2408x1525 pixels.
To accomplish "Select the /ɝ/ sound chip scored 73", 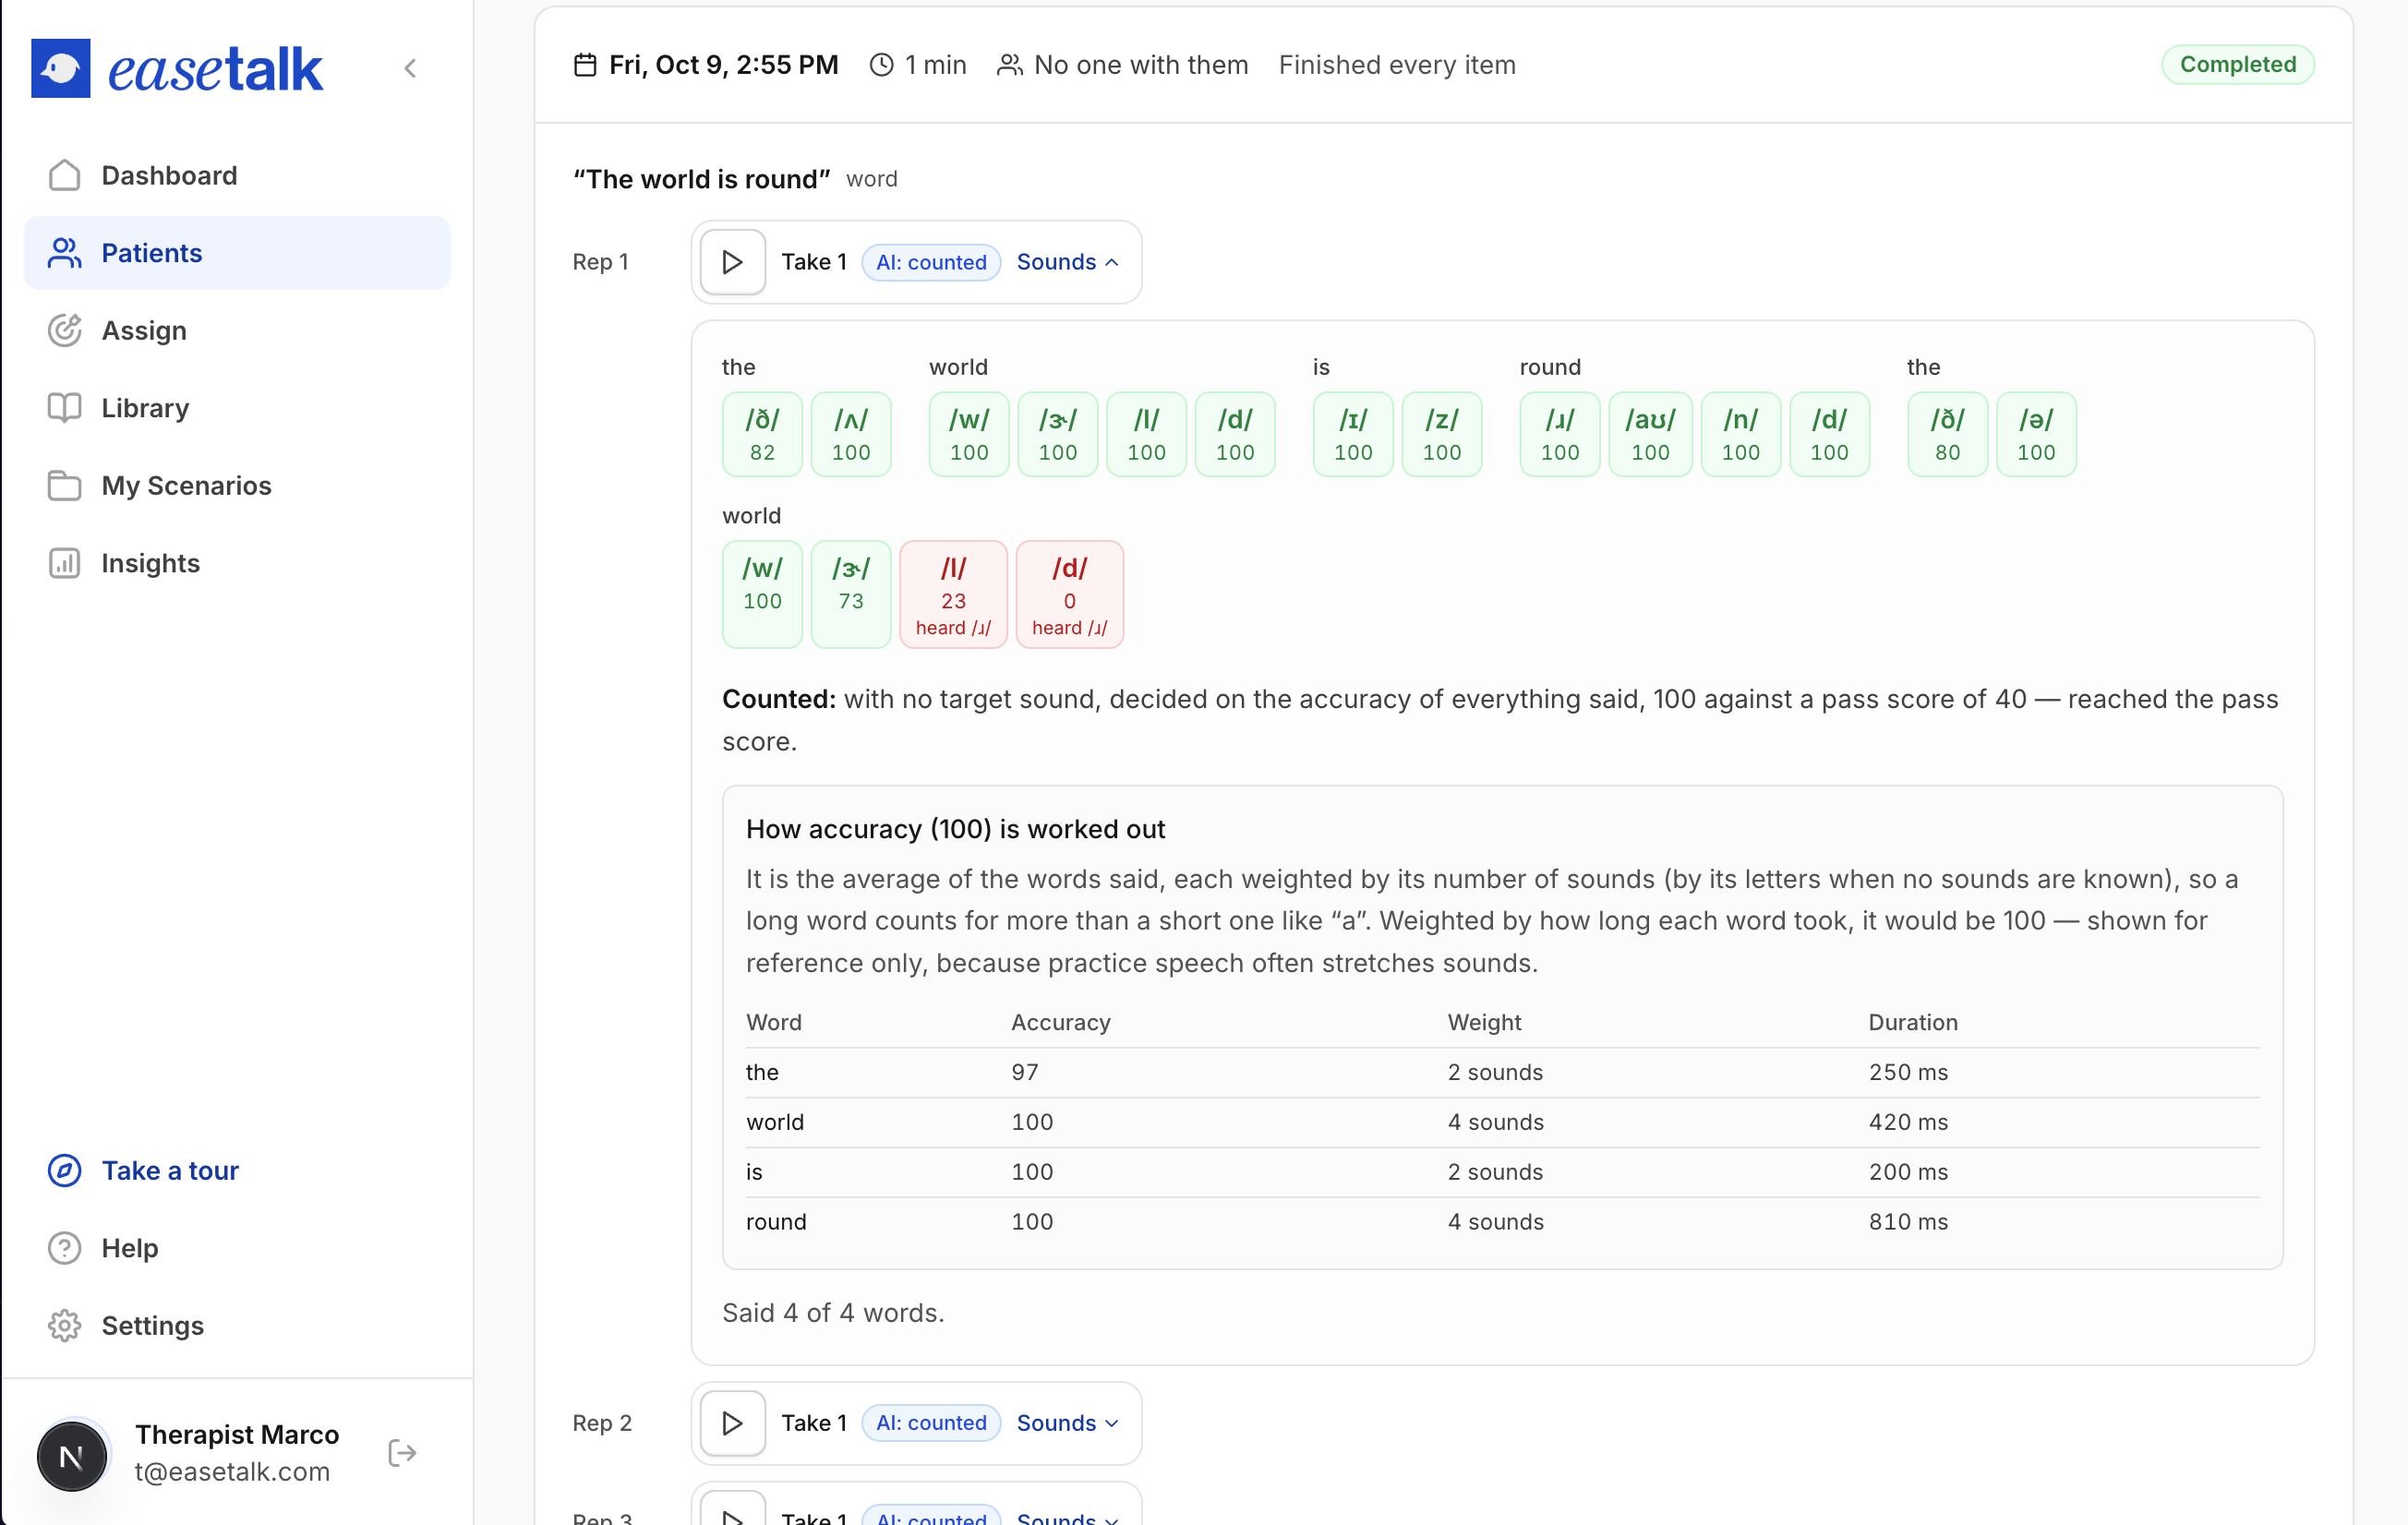I will pos(851,595).
